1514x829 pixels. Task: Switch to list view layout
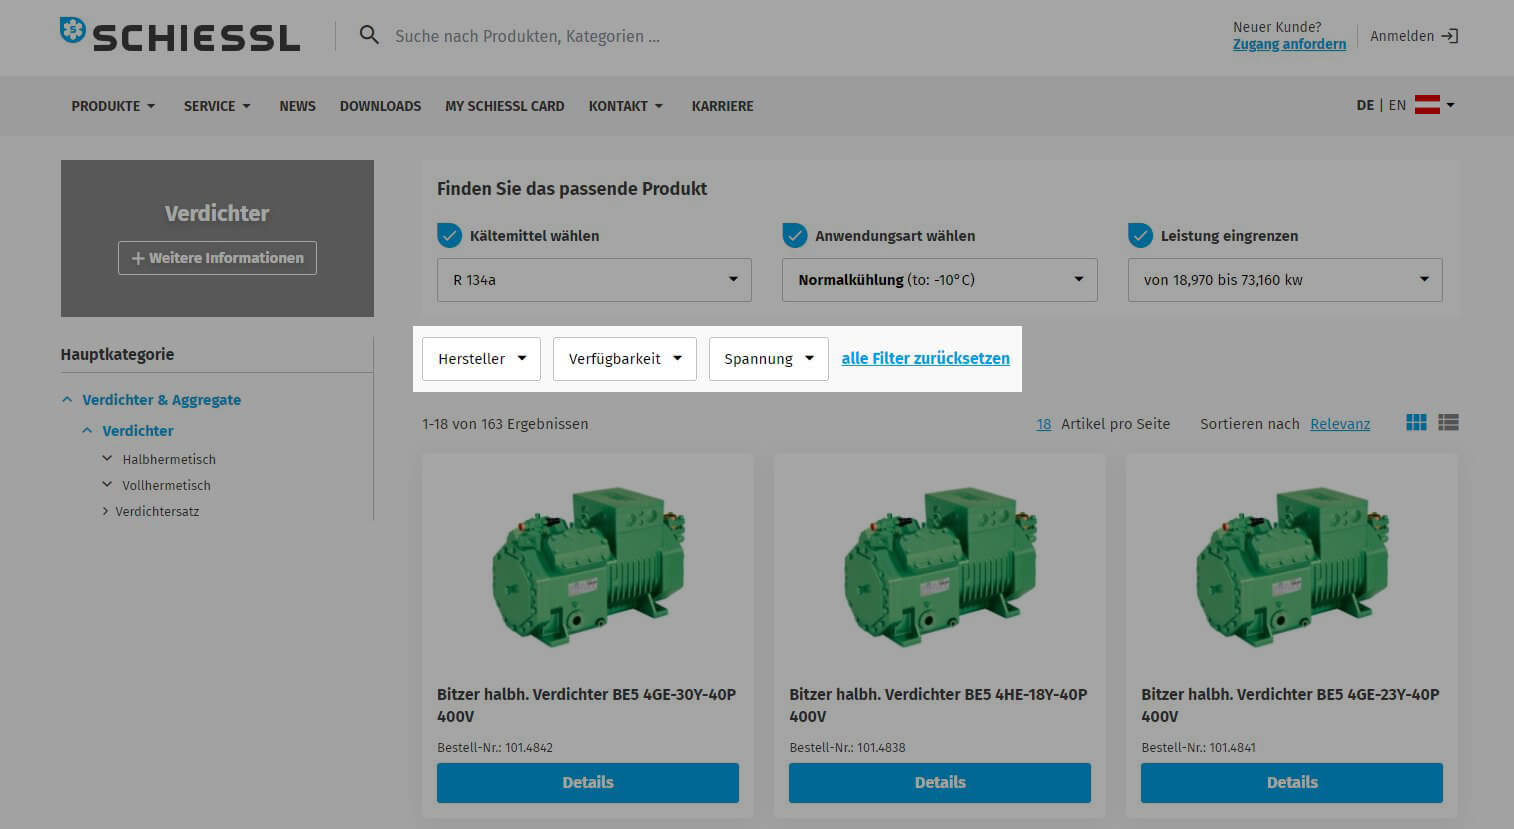[x=1448, y=423]
